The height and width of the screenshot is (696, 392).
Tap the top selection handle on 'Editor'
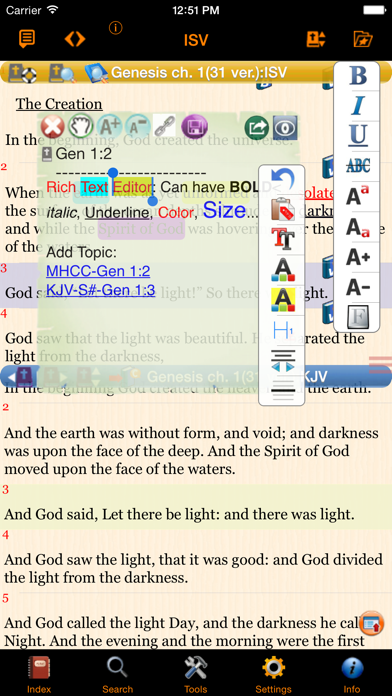click(x=113, y=173)
